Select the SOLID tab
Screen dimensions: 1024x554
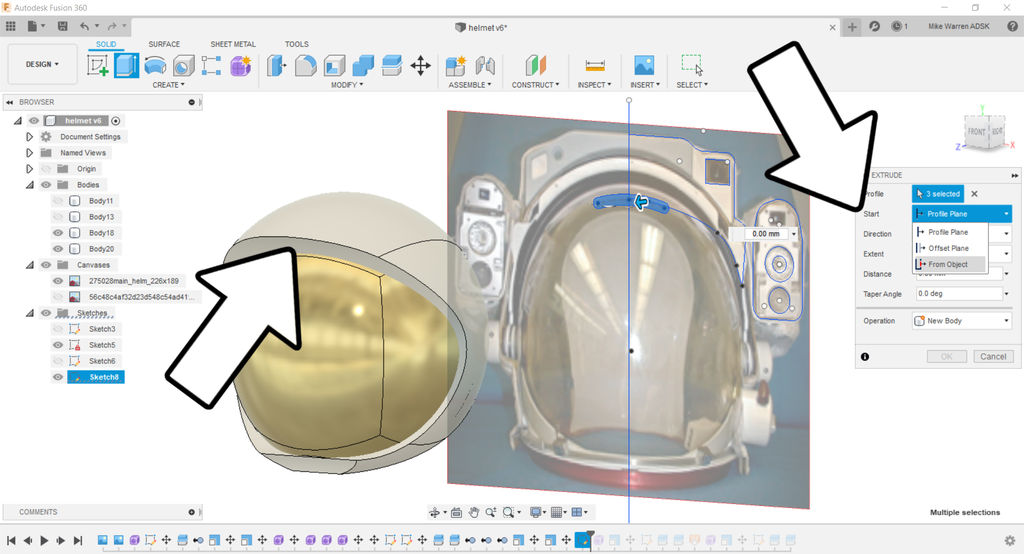coord(106,44)
